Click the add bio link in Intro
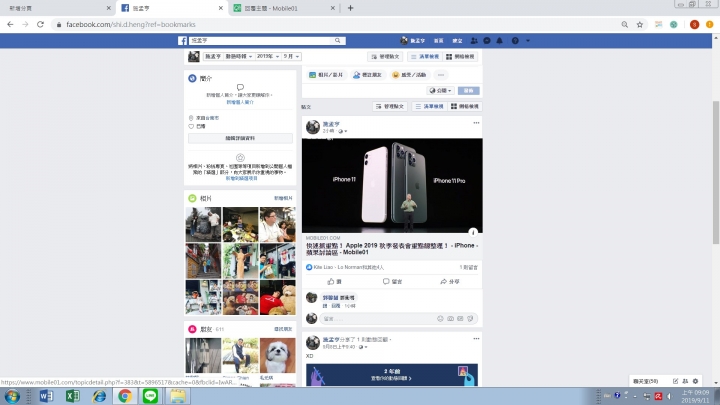 (240, 102)
